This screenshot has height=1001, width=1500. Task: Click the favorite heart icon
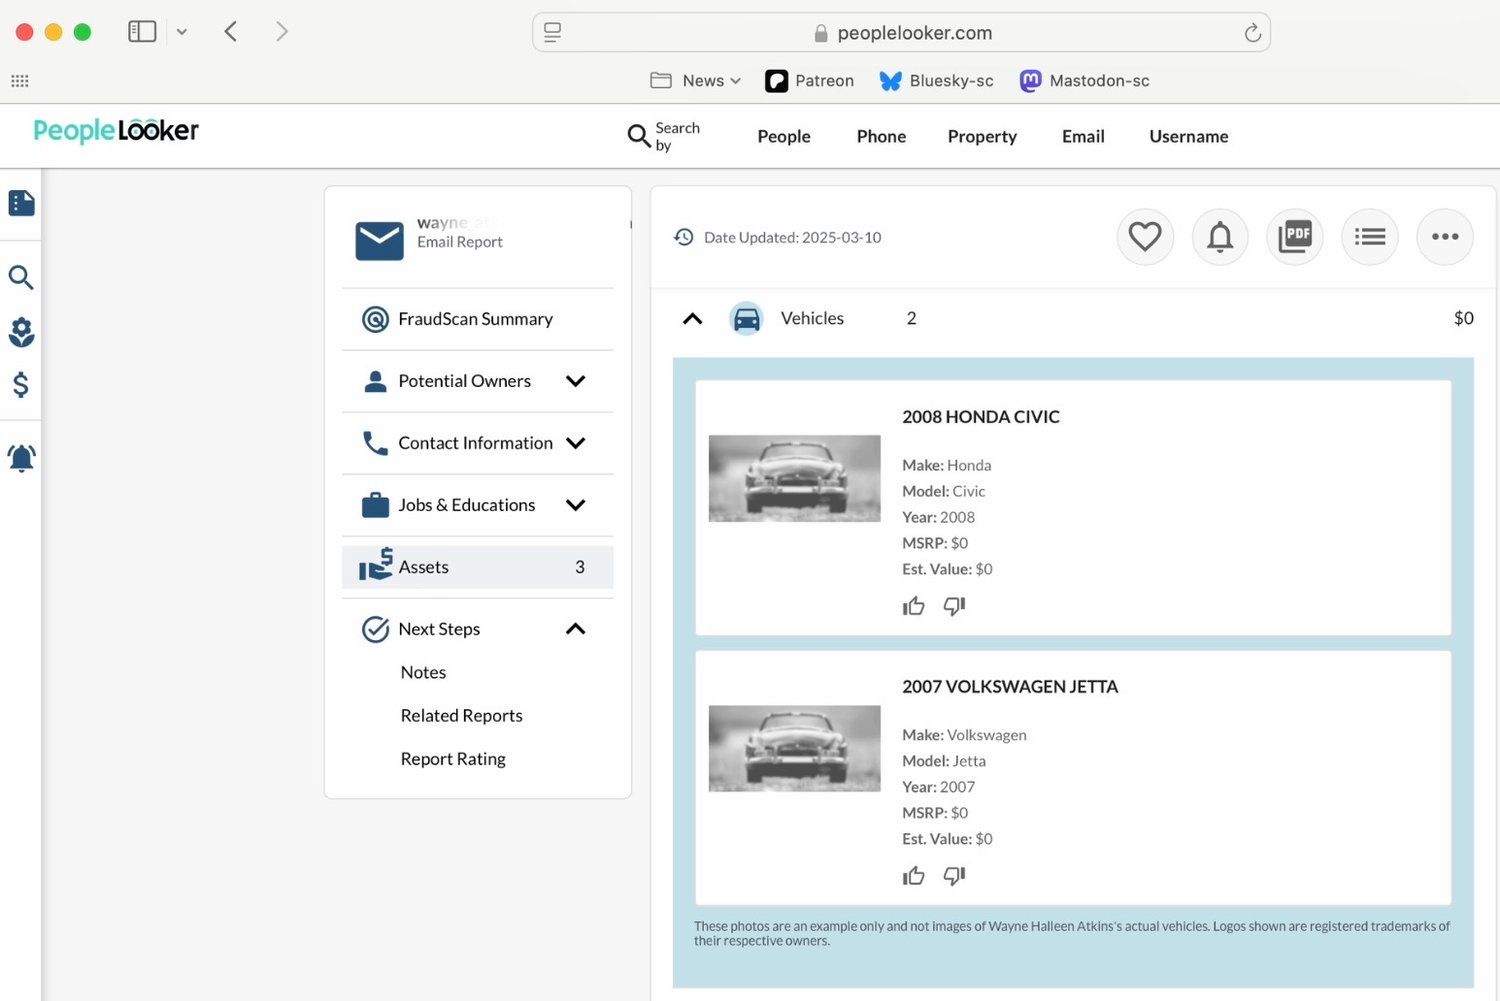point(1145,237)
